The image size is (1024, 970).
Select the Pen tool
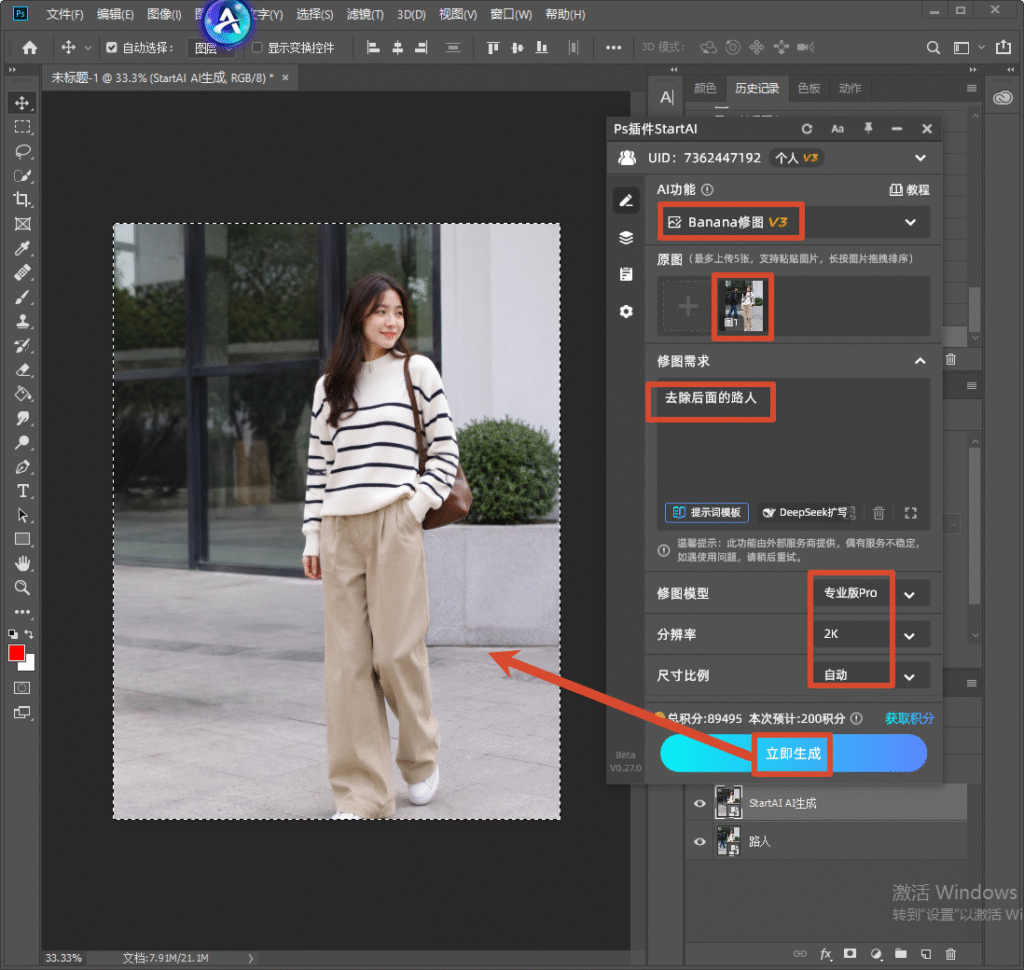pos(22,467)
